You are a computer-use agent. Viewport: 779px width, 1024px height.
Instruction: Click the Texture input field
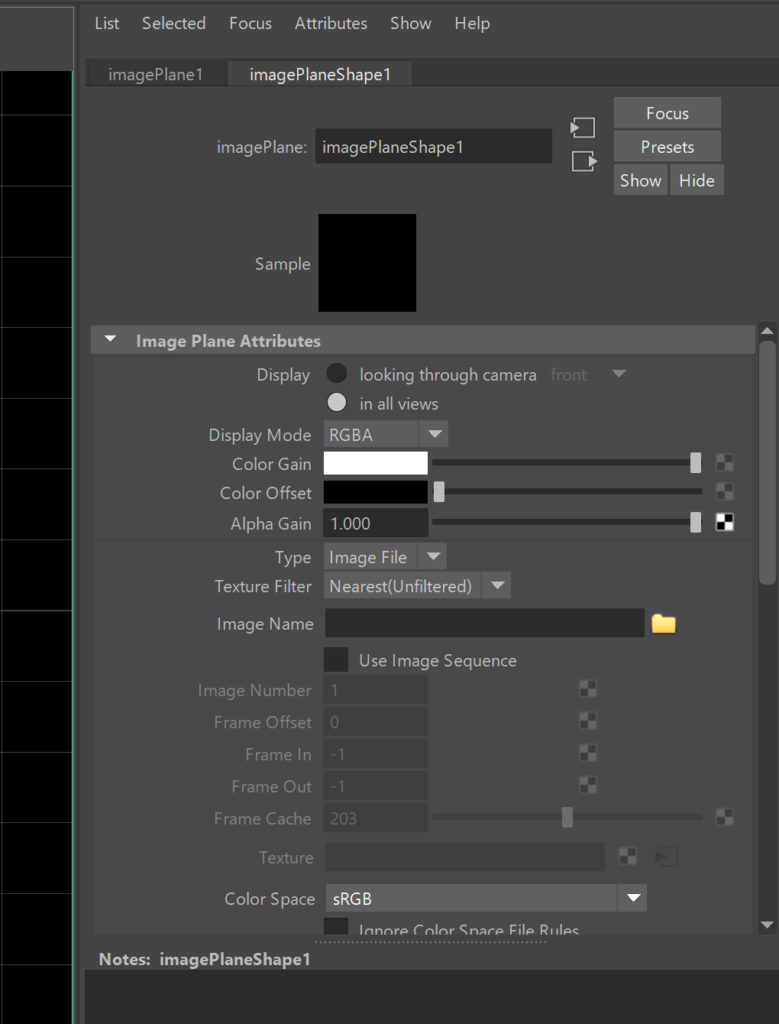click(464, 857)
